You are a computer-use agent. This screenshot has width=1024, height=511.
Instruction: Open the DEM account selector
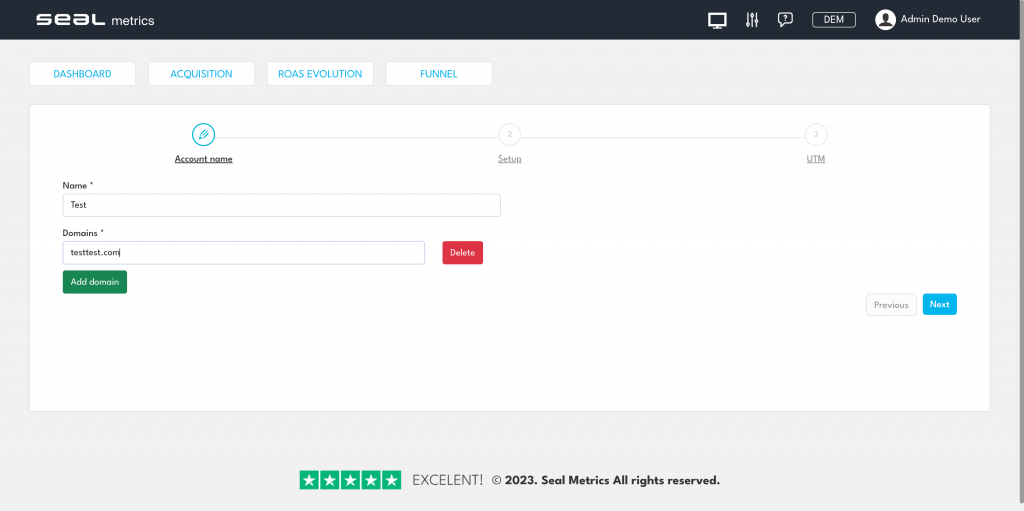point(833,20)
